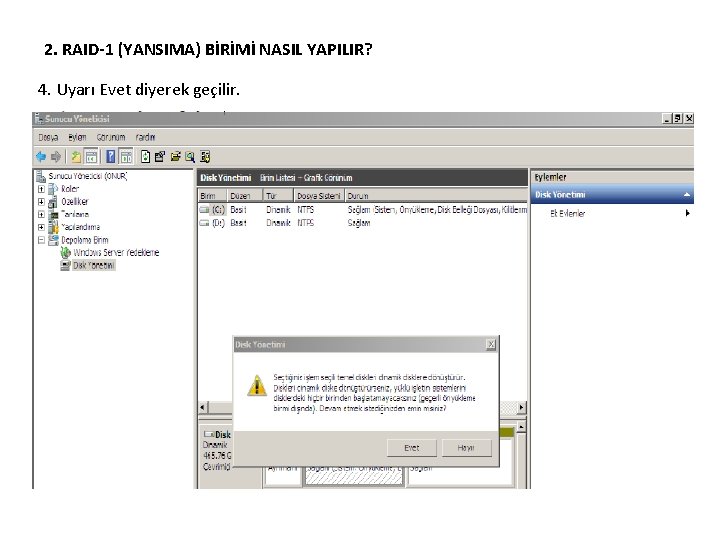
Task: Click the Properties toolbar icon
Action: (159, 157)
